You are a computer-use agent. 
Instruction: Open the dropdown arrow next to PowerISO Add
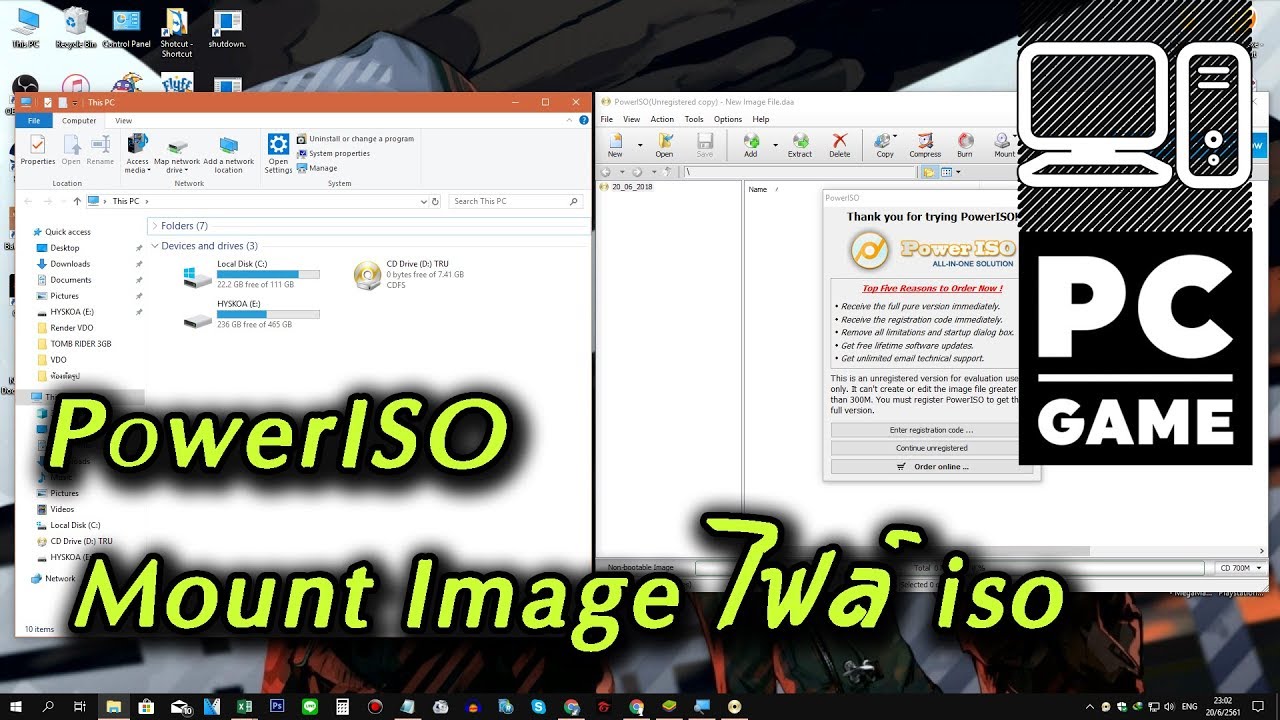[x=775, y=144]
